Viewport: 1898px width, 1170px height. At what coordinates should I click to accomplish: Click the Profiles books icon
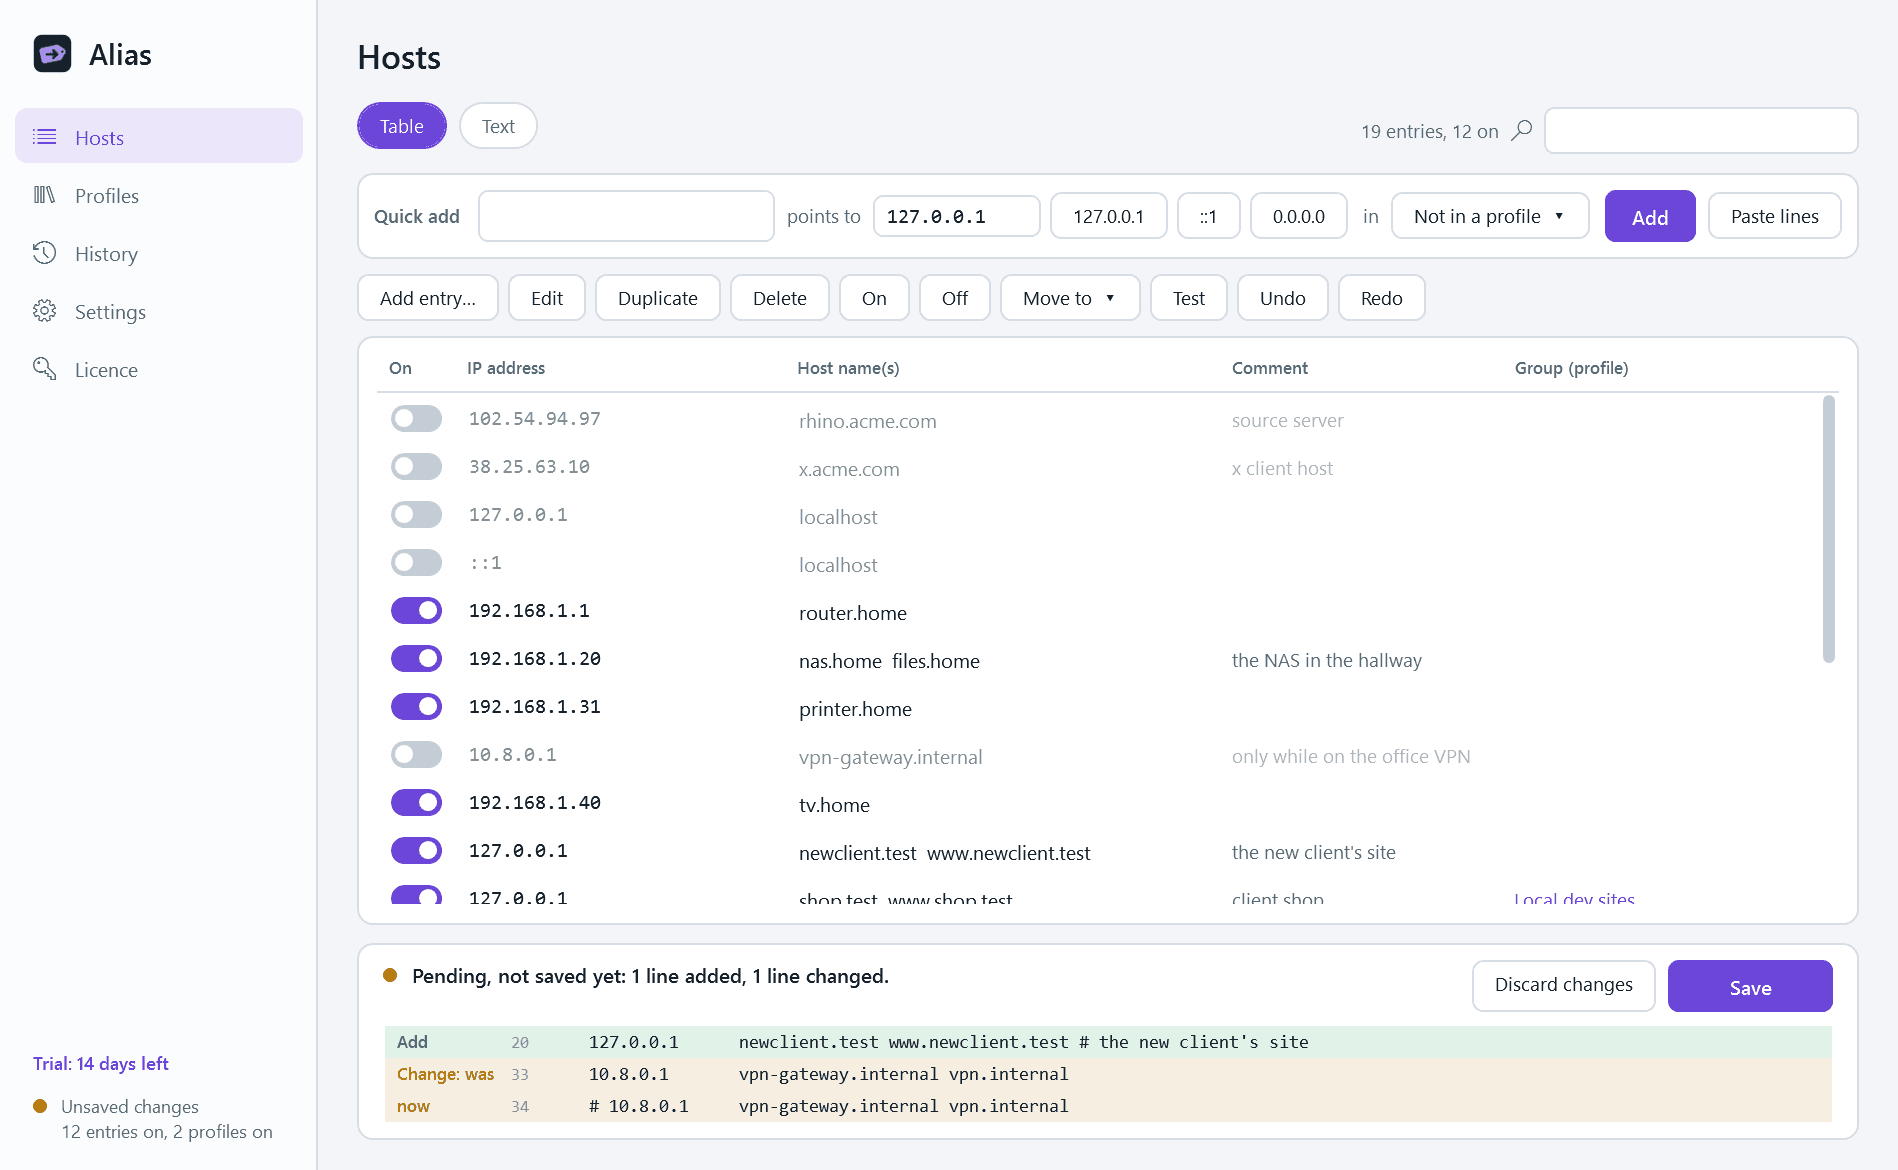click(x=45, y=195)
